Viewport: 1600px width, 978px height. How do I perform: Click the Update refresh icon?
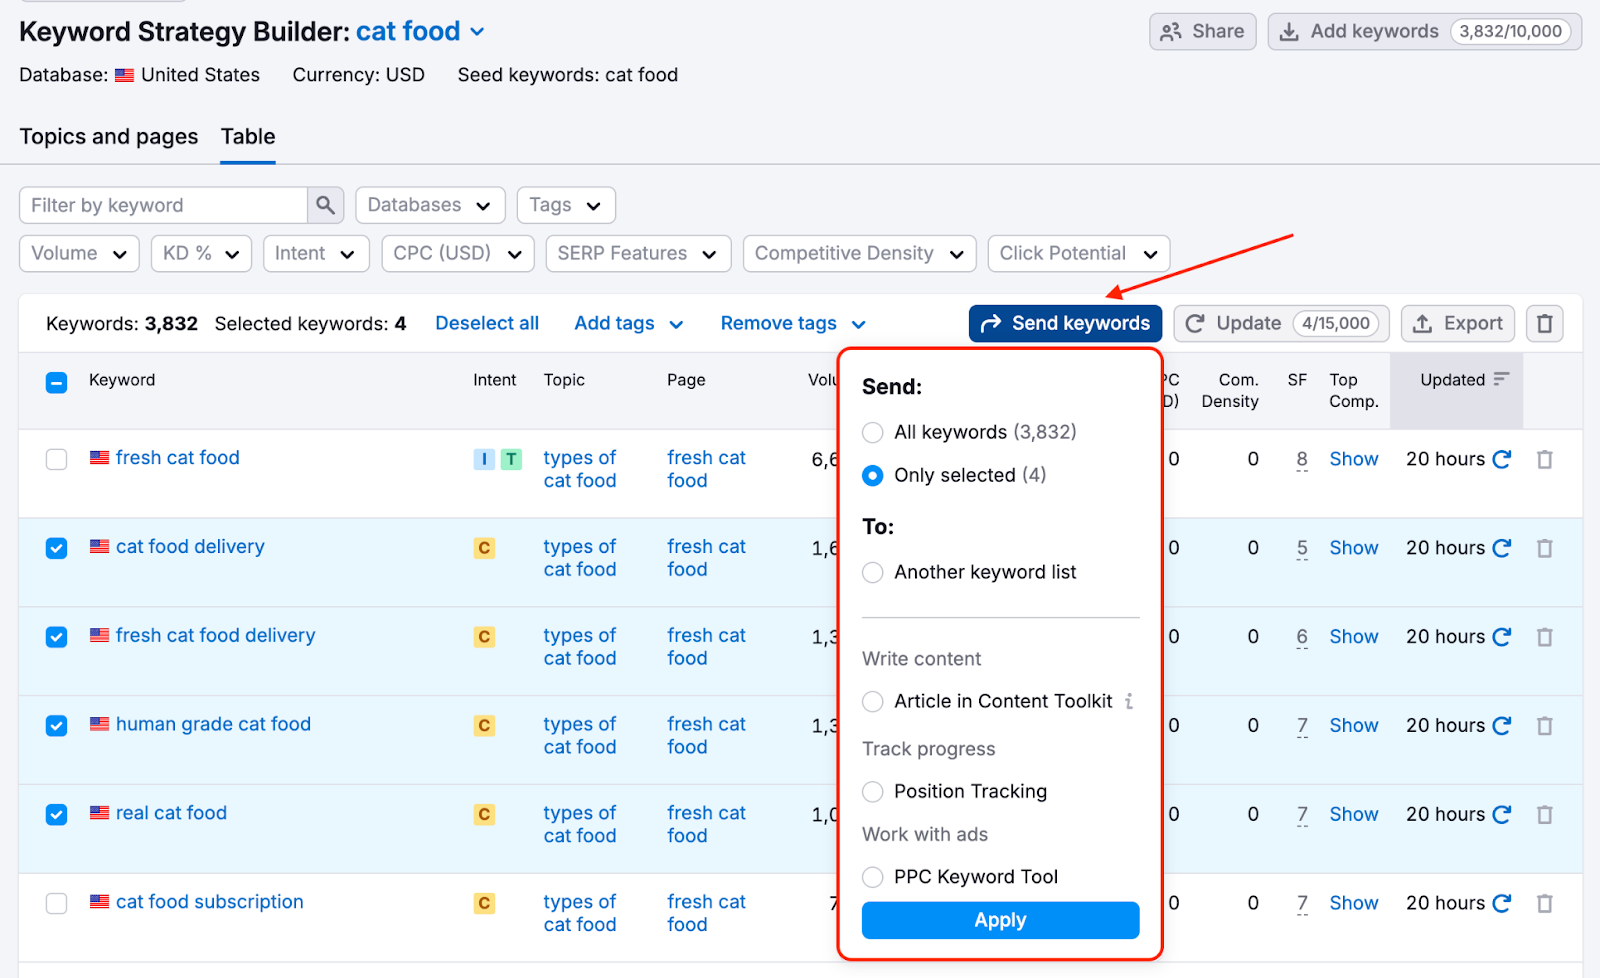(x=1196, y=323)
